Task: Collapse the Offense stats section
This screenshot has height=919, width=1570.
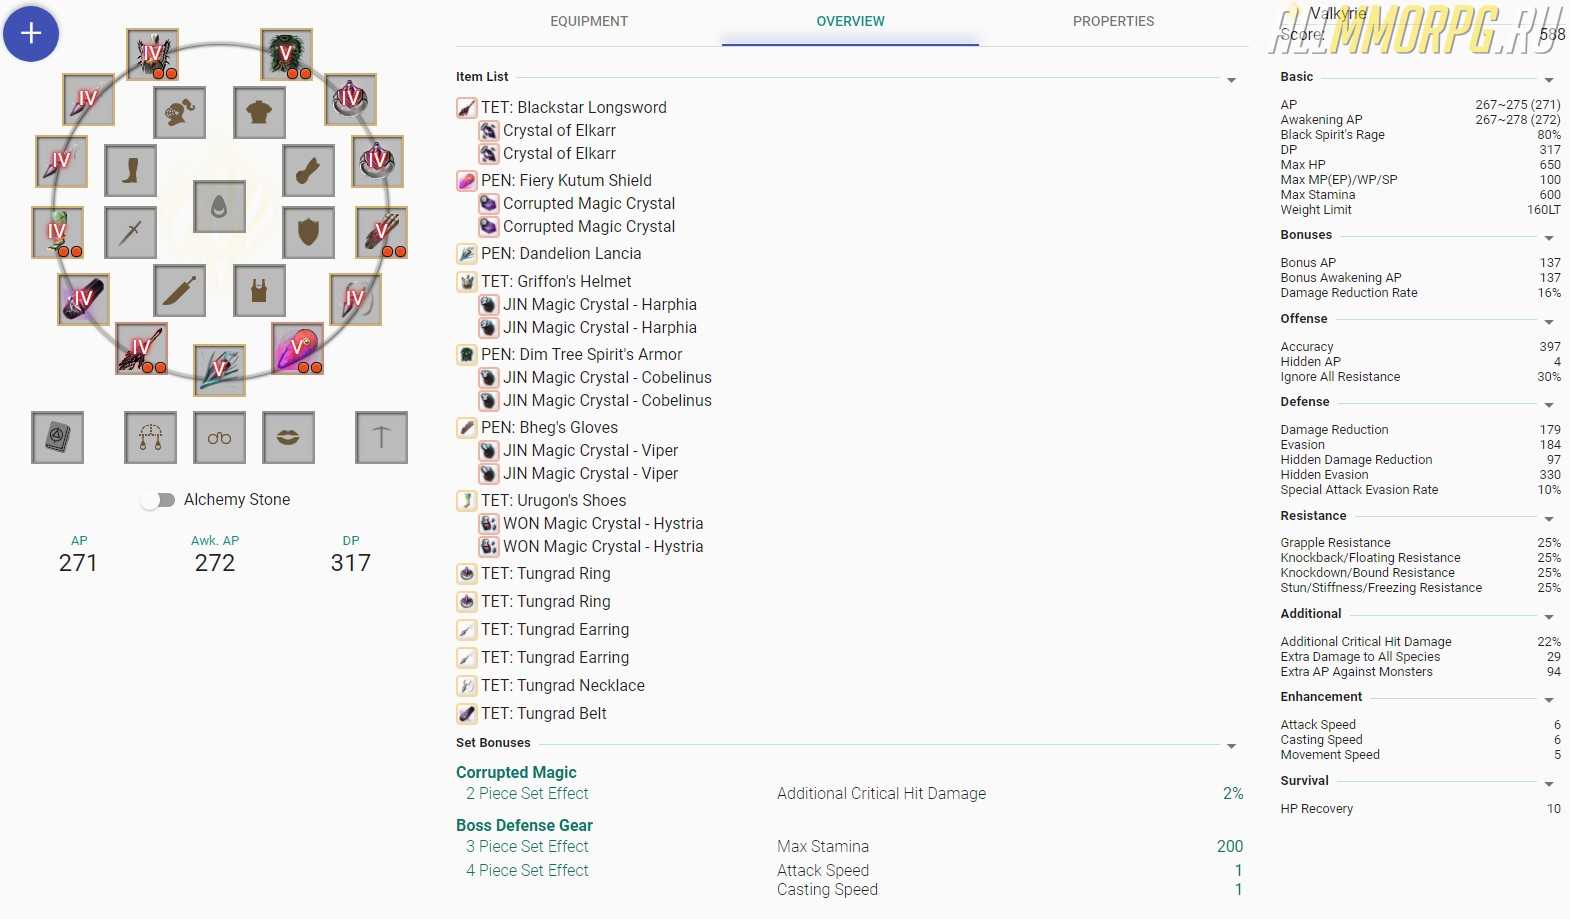Action: (1549, 322)
